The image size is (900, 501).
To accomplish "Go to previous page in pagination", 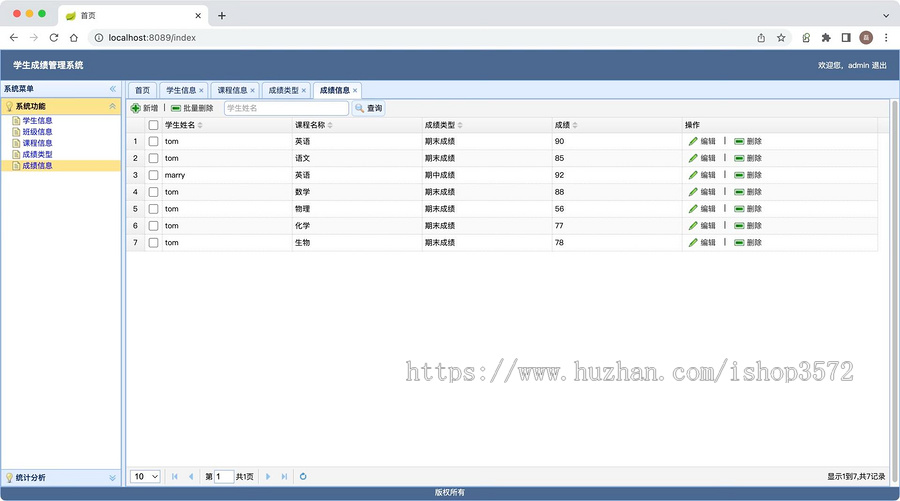I will click(191, 476).
